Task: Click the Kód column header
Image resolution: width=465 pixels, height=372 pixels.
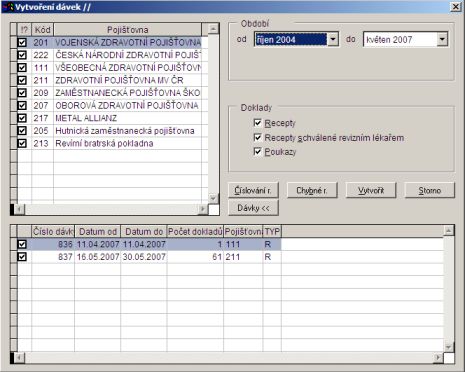Action: (42, 30)
